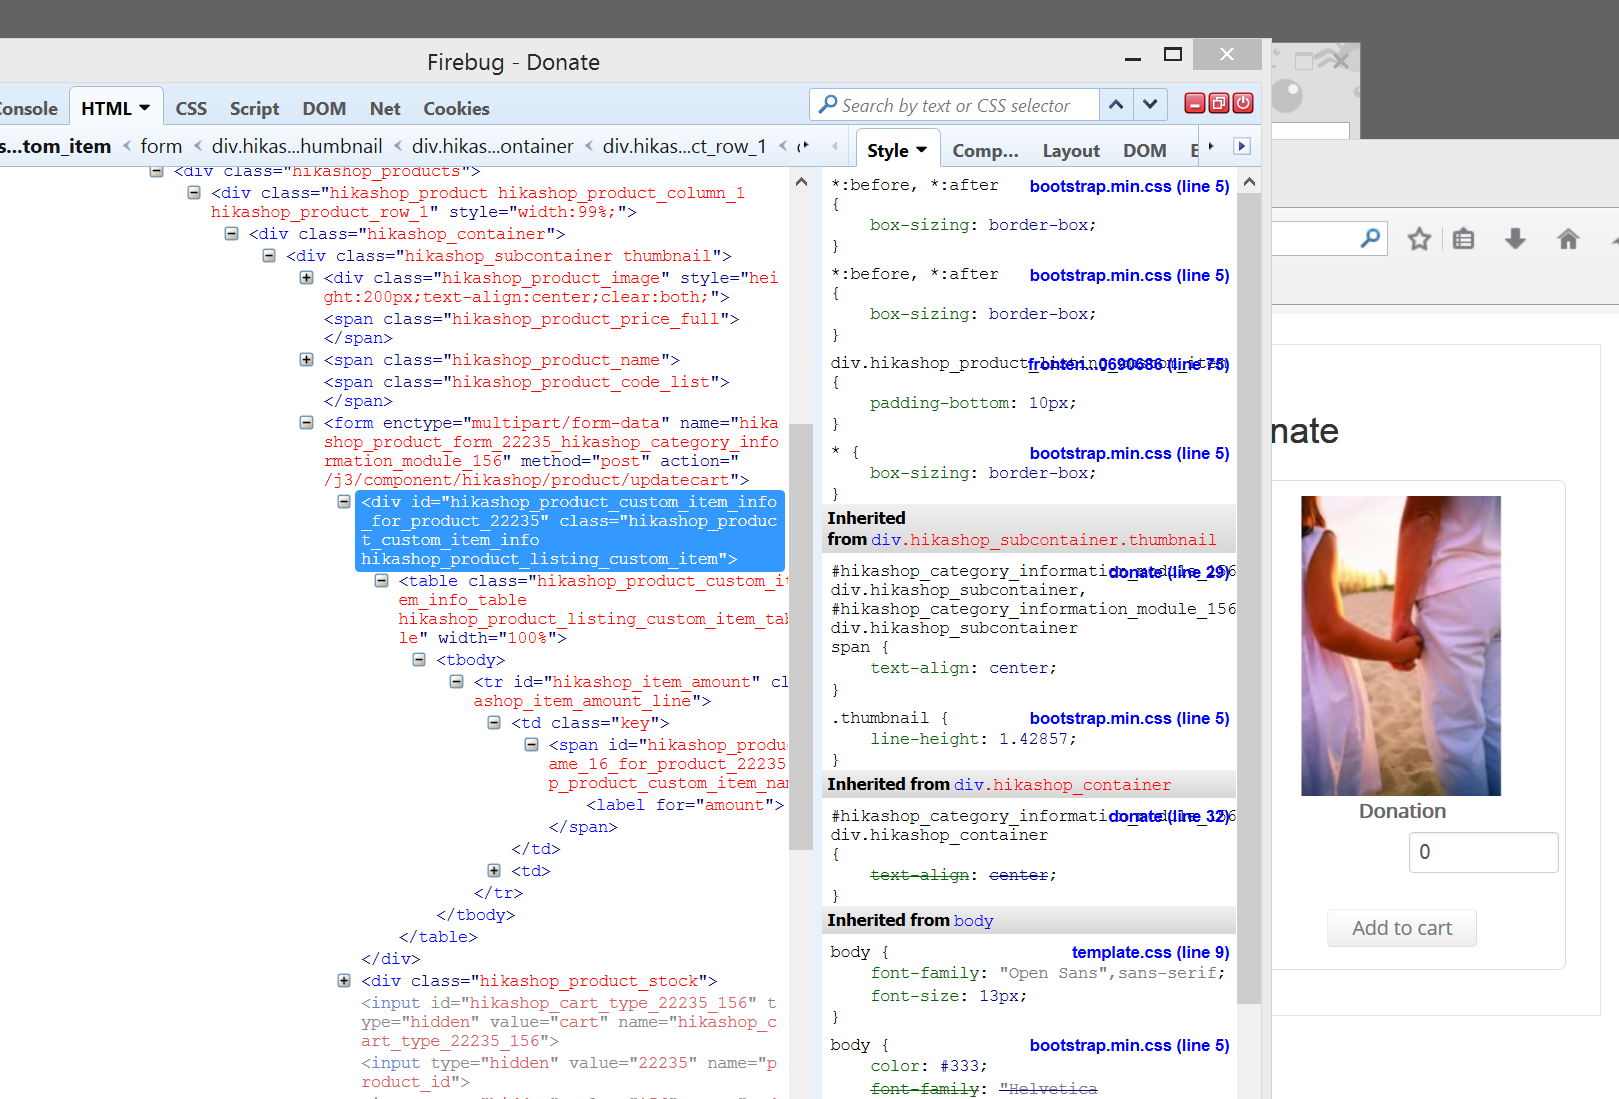
Task: Collapse the hikashop_product_custom_item_info div node
Action: click(344, 502)
